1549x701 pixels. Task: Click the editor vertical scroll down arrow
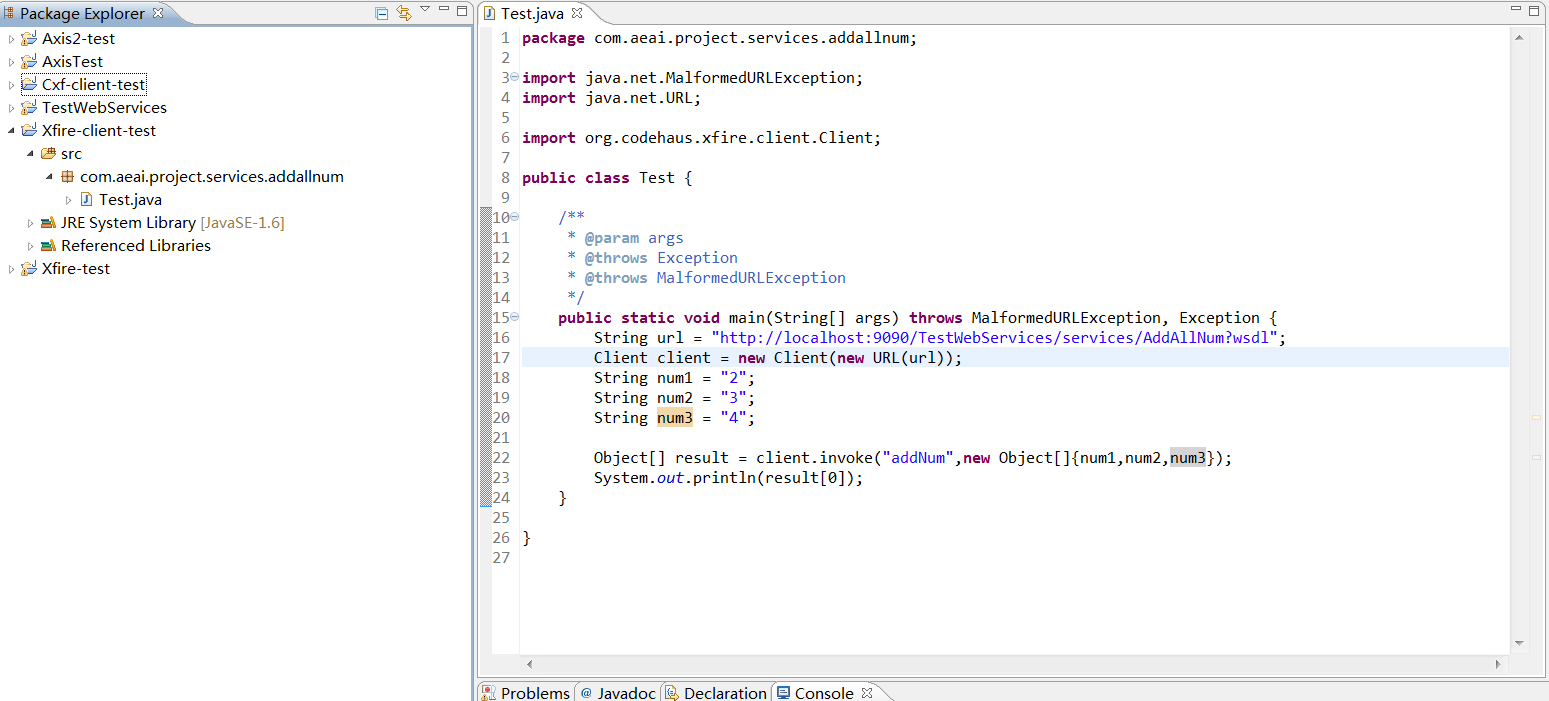pyautogui.click(x=1519, y=643)
